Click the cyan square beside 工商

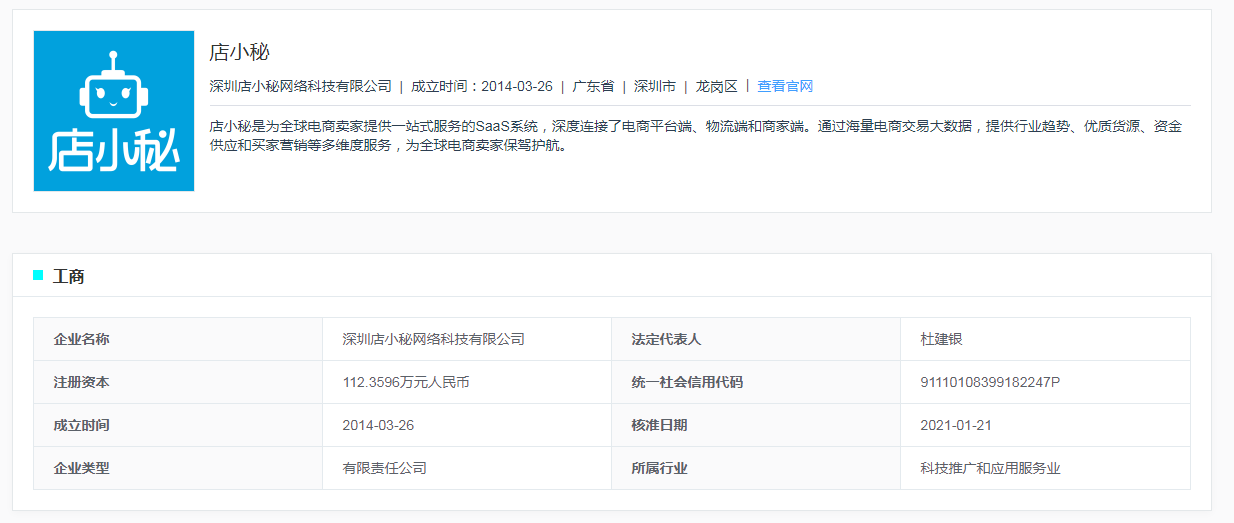click(38, 275)
